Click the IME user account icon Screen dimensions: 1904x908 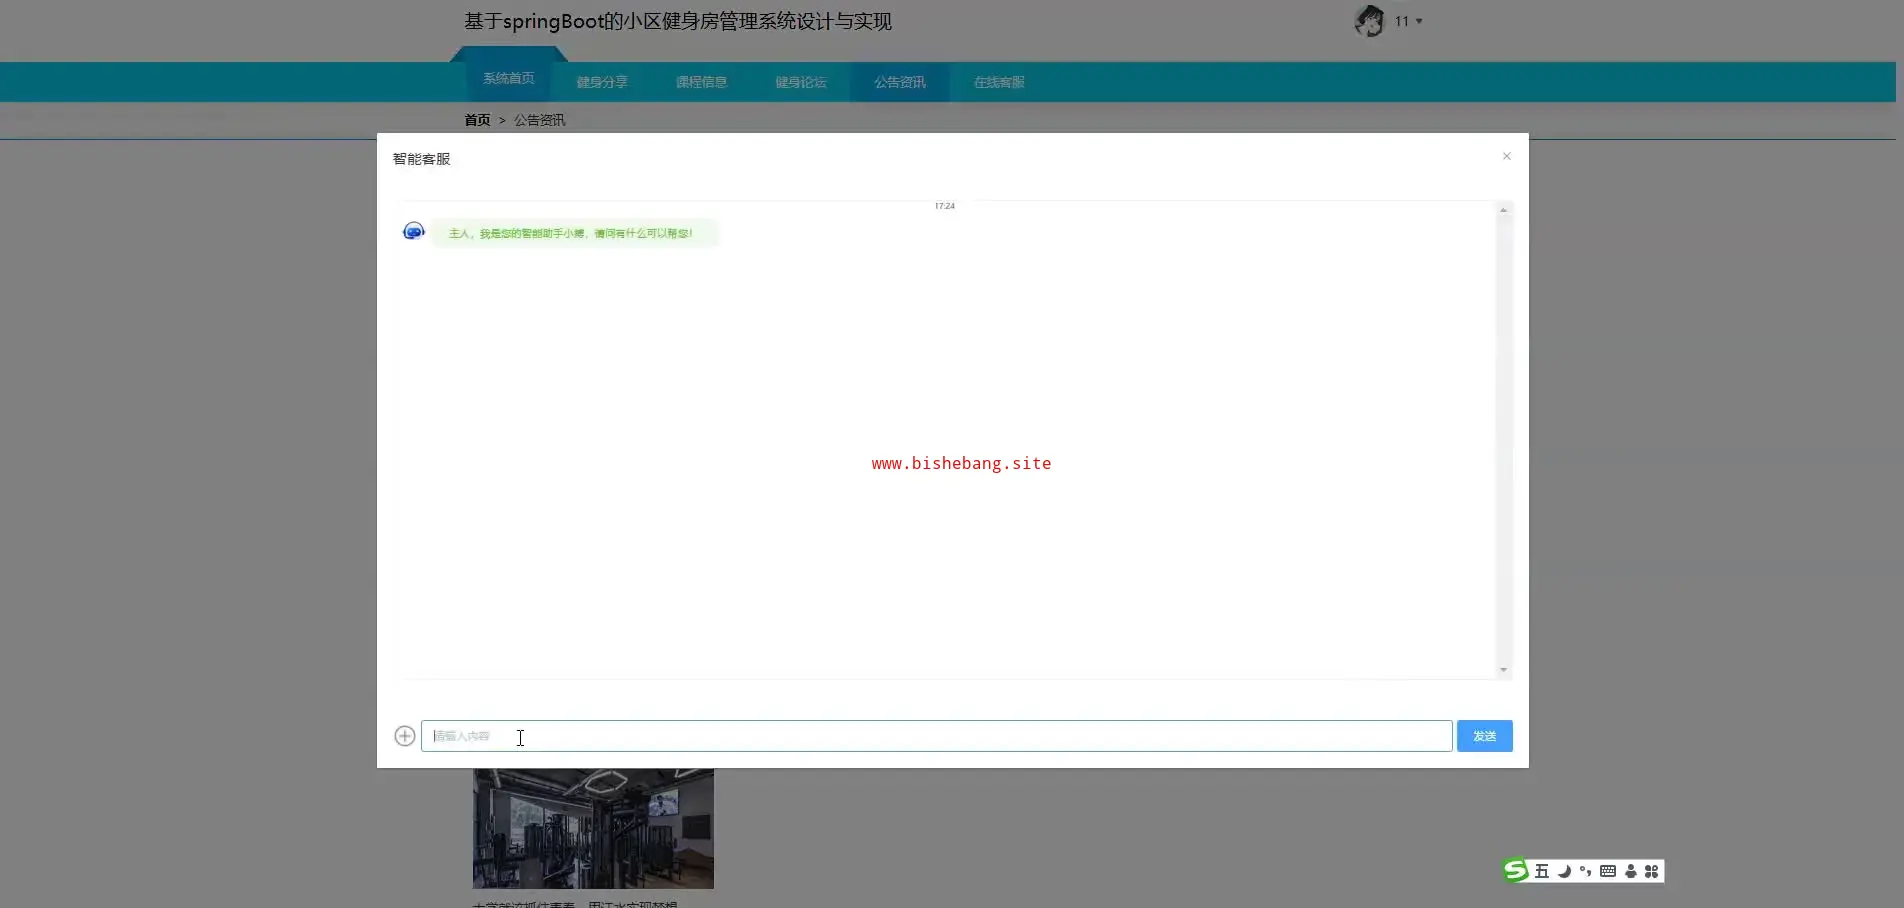click(1630, 871)
